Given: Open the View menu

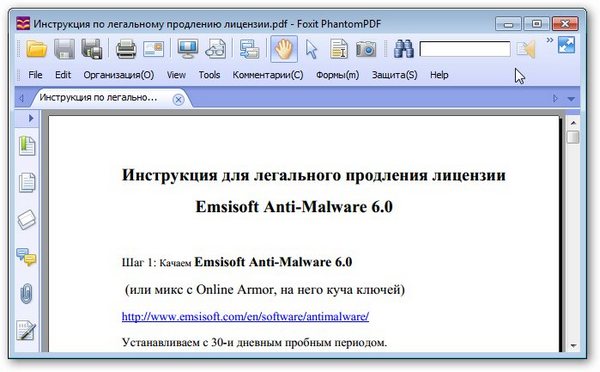Looking at the screenshot, I should (x=176, y=75).
